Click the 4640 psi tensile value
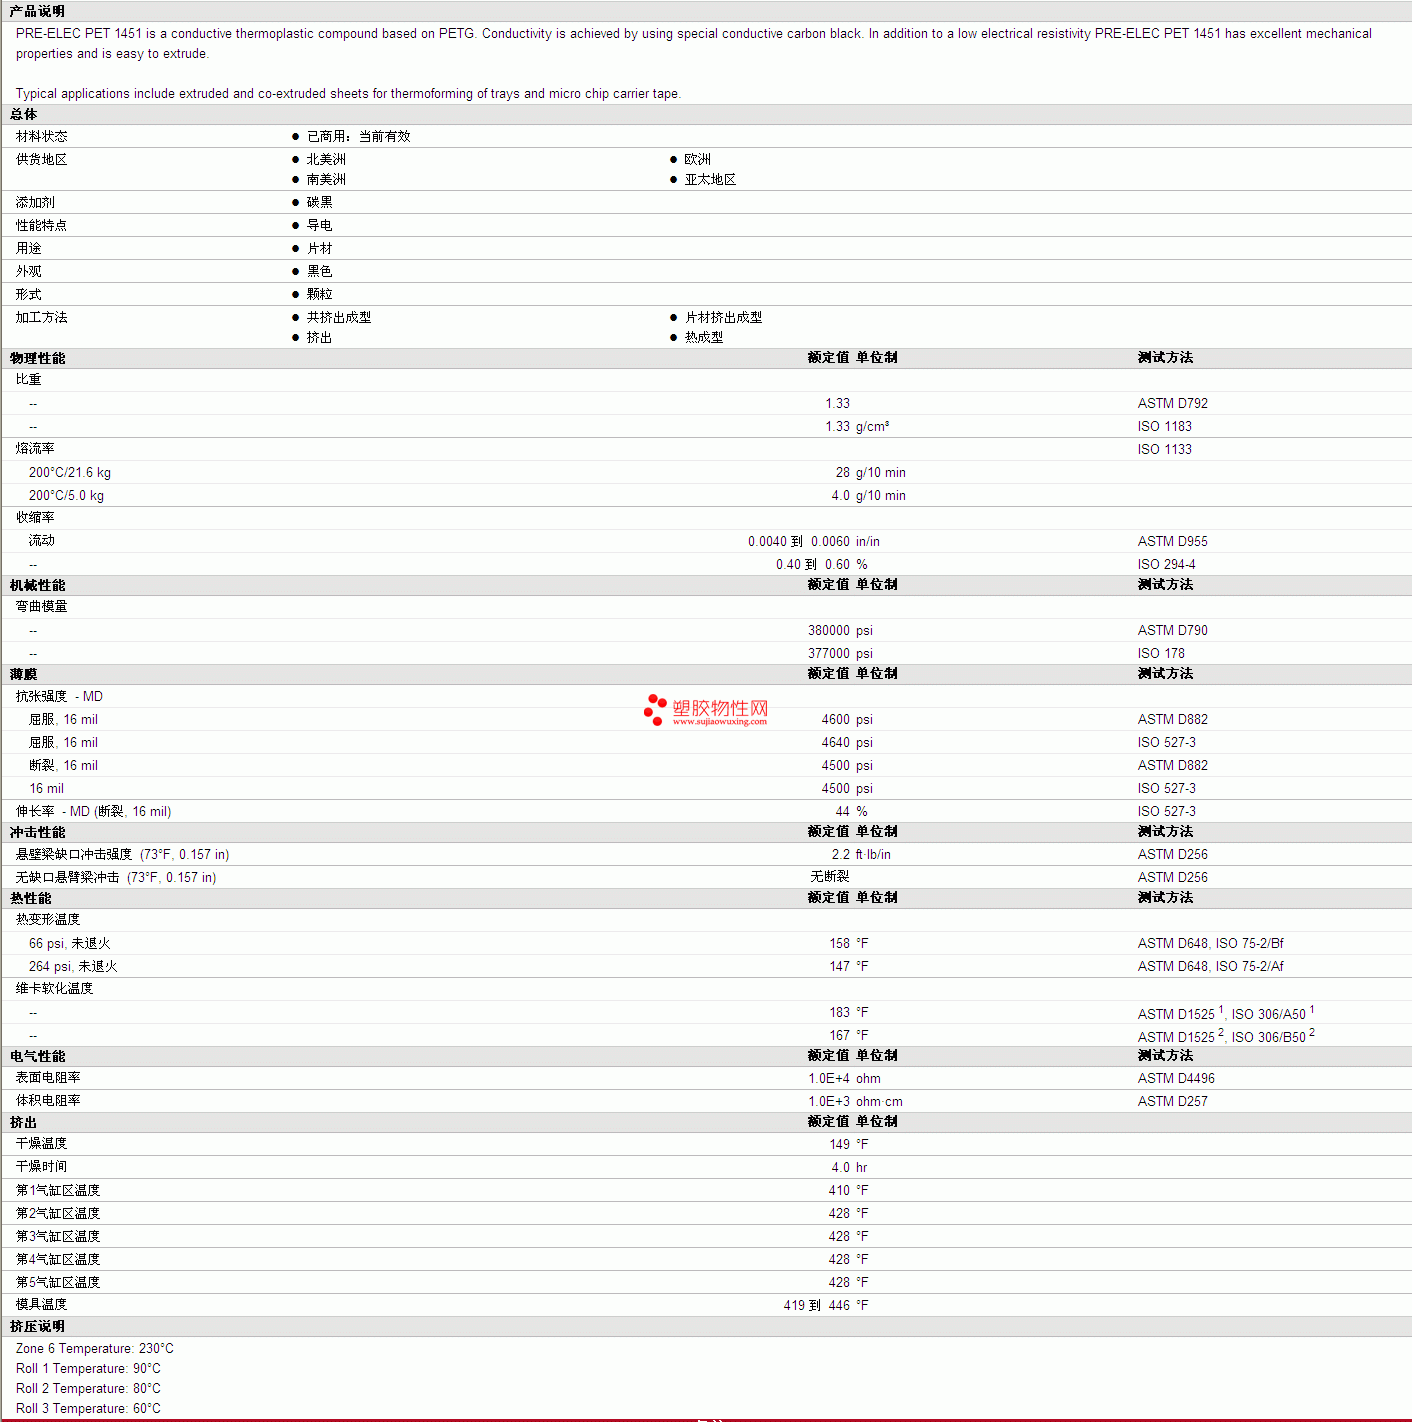 point(847,742)
